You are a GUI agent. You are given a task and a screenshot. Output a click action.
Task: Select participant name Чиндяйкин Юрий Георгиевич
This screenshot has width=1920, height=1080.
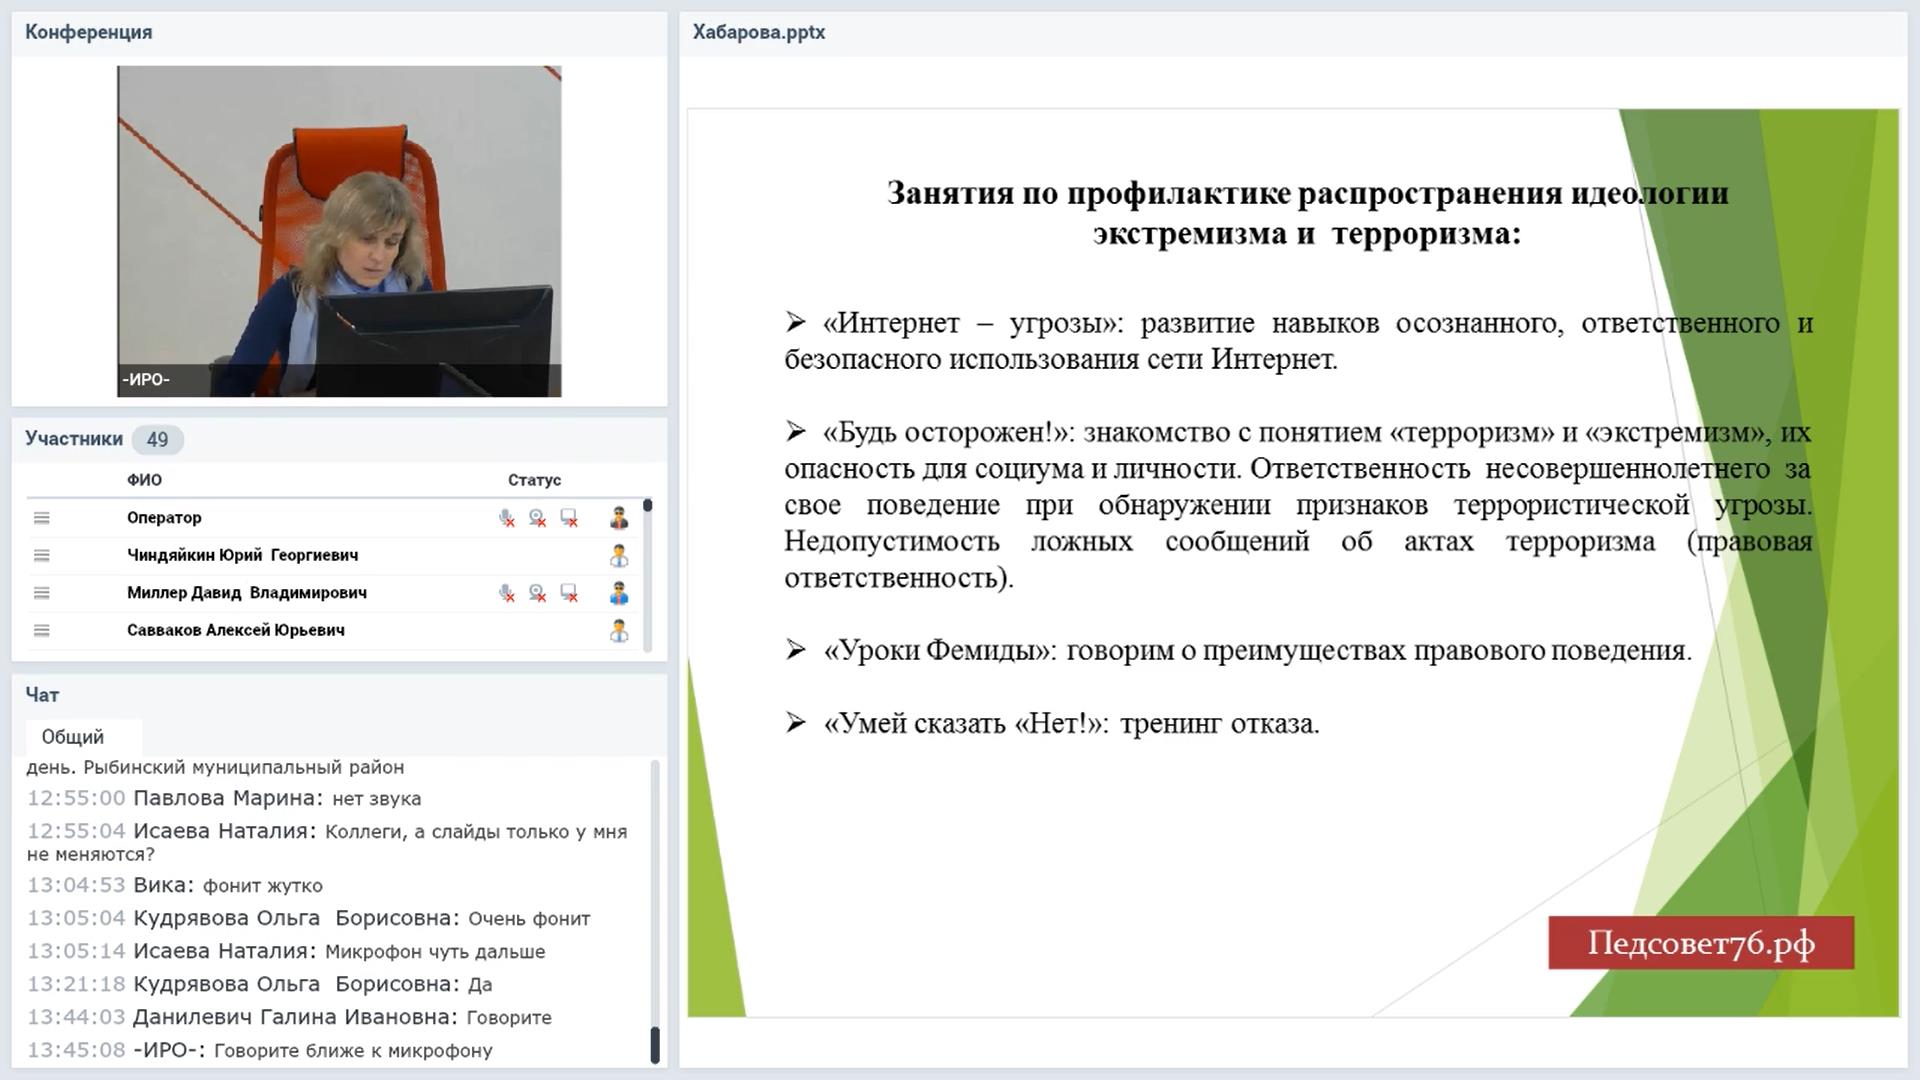click(x=242, y=555)
